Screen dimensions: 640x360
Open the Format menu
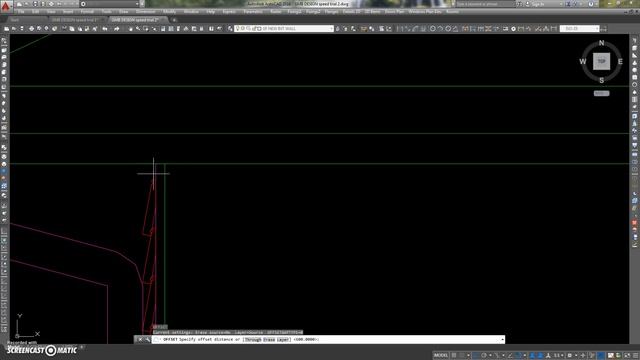pyautogui.click(x=87, y=12)
